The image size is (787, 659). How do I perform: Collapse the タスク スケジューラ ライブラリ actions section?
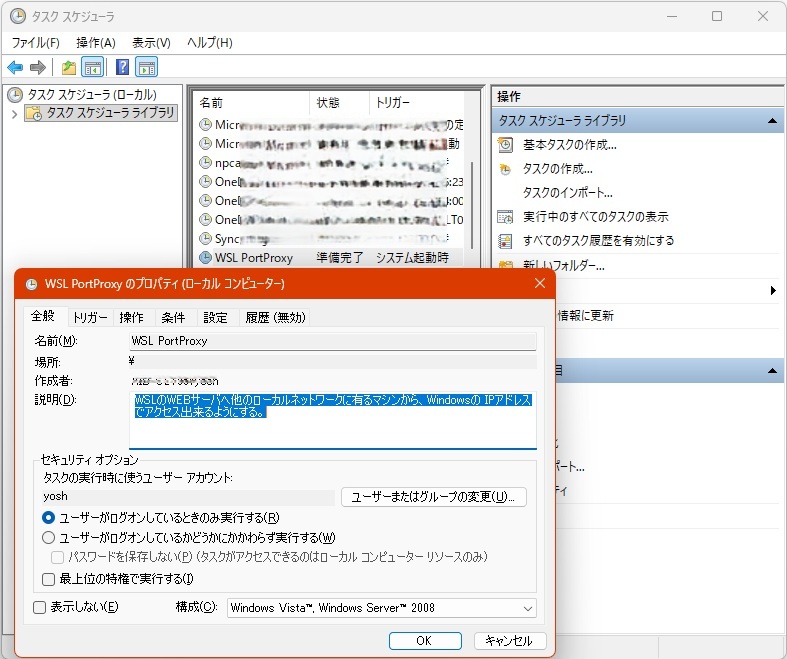(x=773, y=121)
